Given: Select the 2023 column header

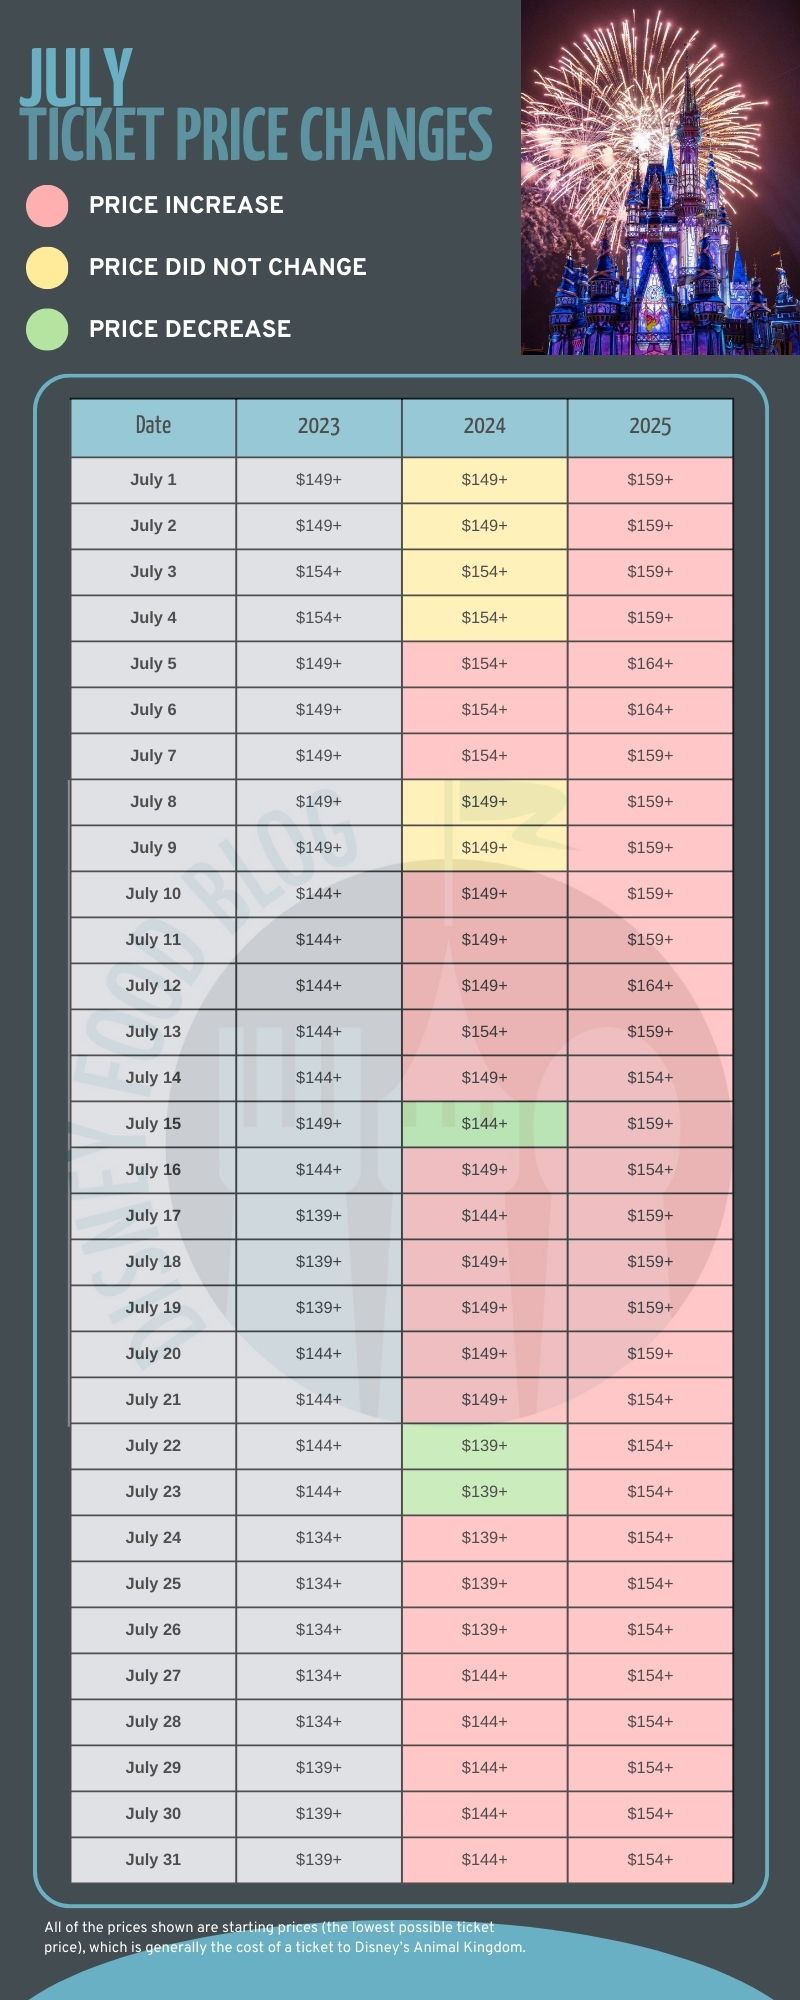Looking at the screenshot, I should click(319, 426).
